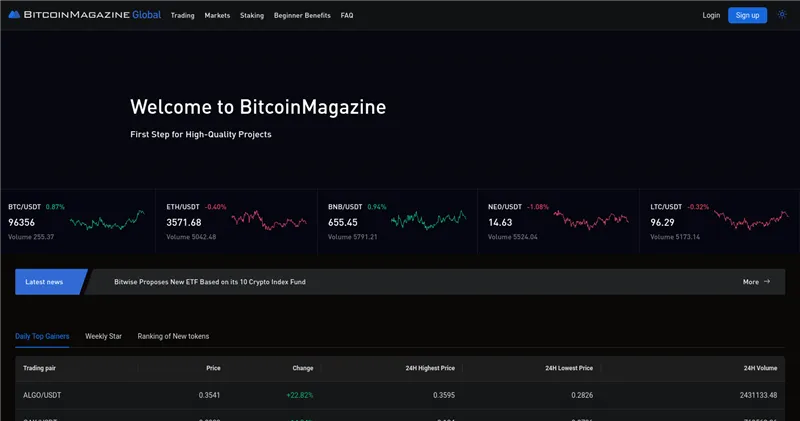This screenshot has width=800, height=421.
Task: Open the Trading menu
Action: (x=183, y=15)
